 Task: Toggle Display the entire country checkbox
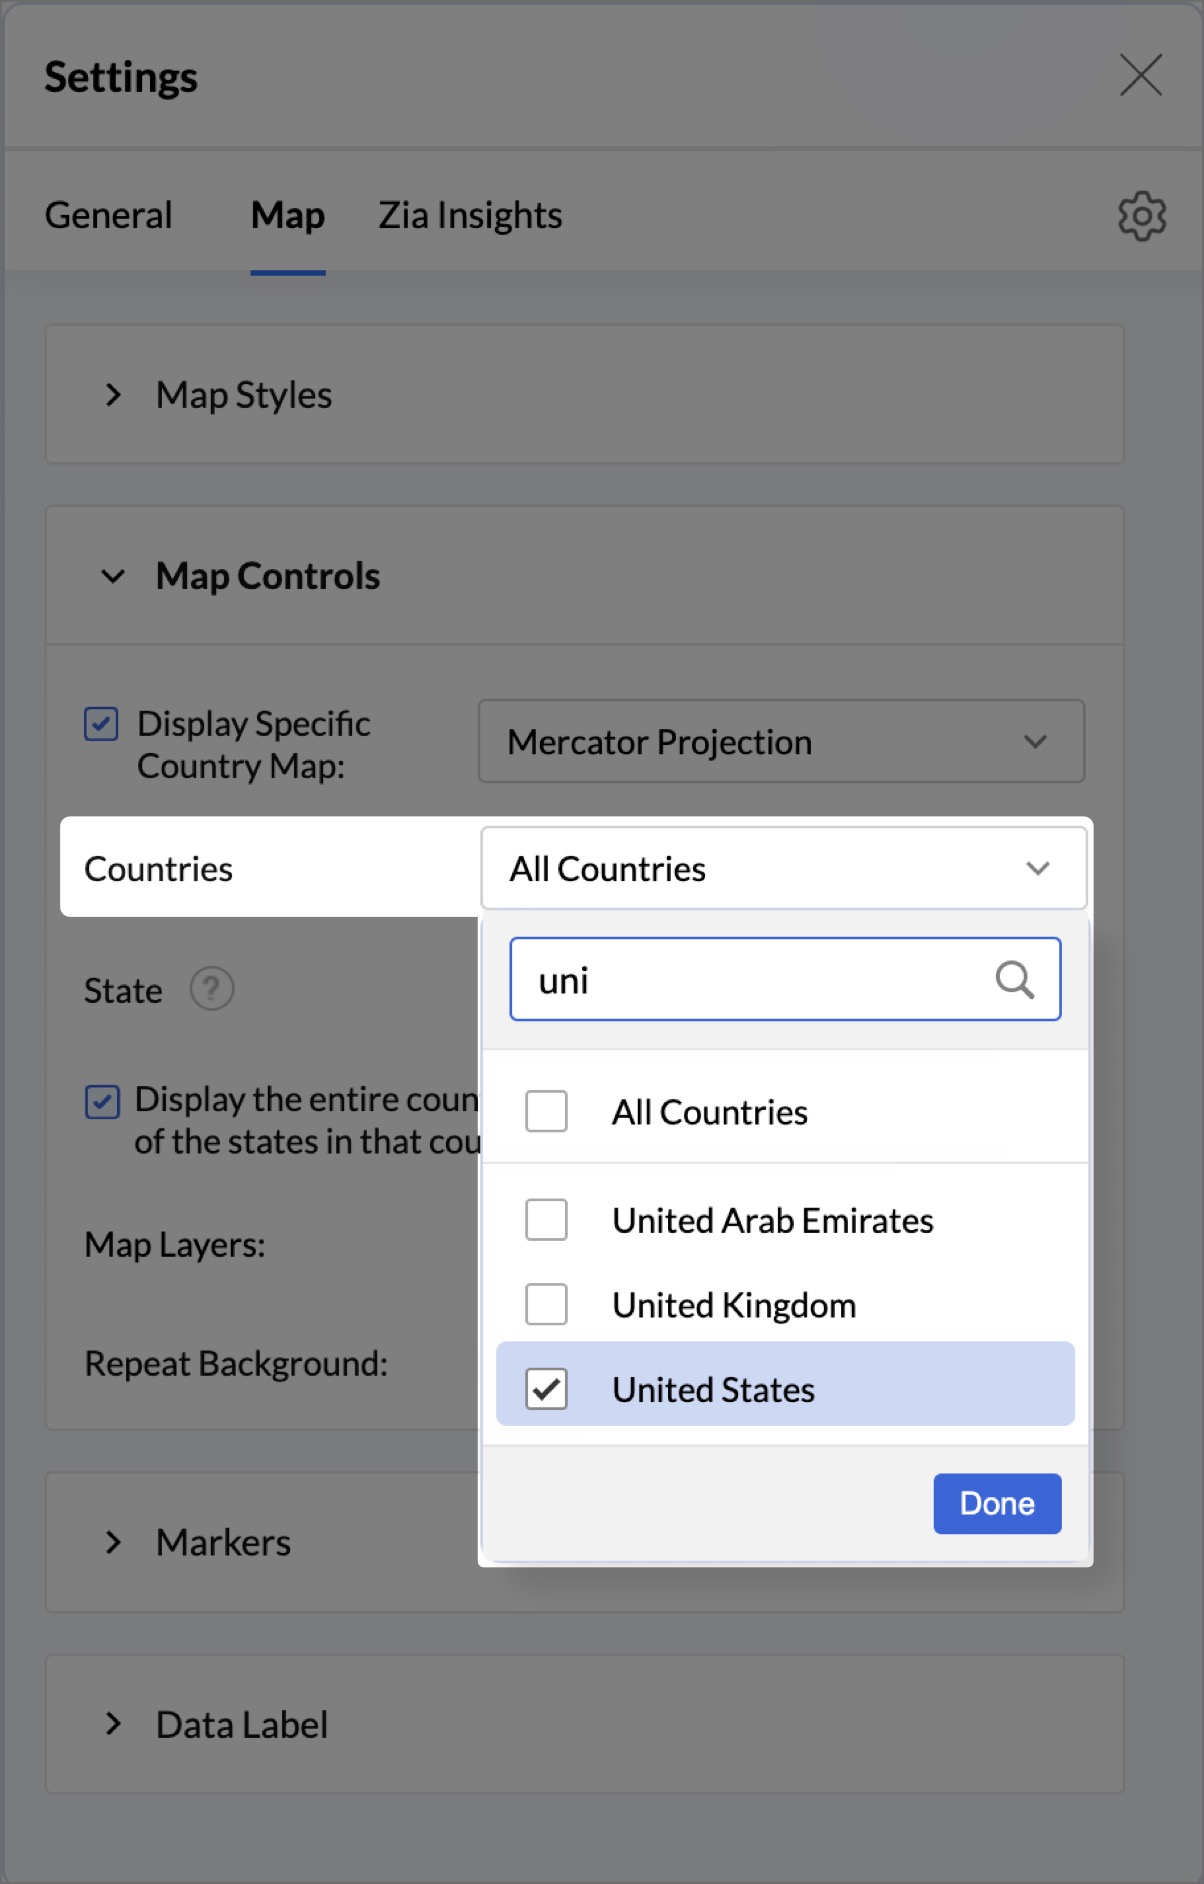coord(102,1102)
